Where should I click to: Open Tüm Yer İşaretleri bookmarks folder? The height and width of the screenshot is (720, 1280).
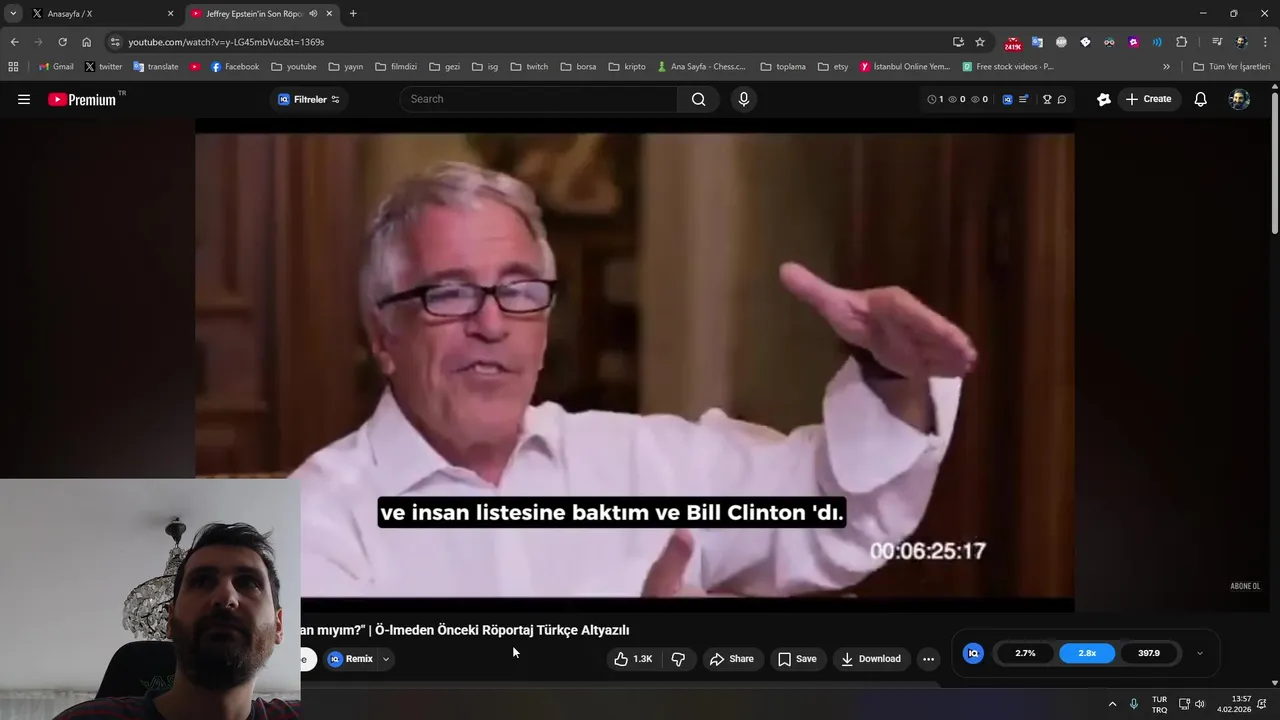[1232, 67]
